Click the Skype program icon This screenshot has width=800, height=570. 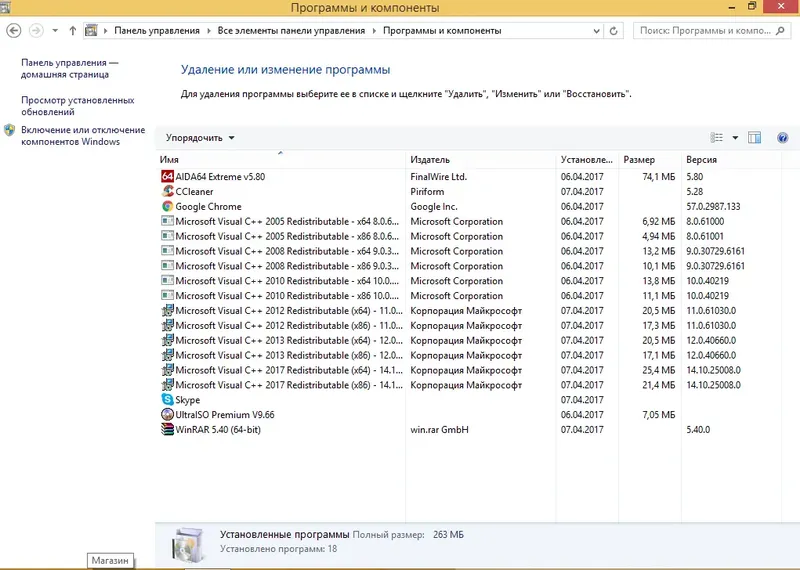pos(167,400)
